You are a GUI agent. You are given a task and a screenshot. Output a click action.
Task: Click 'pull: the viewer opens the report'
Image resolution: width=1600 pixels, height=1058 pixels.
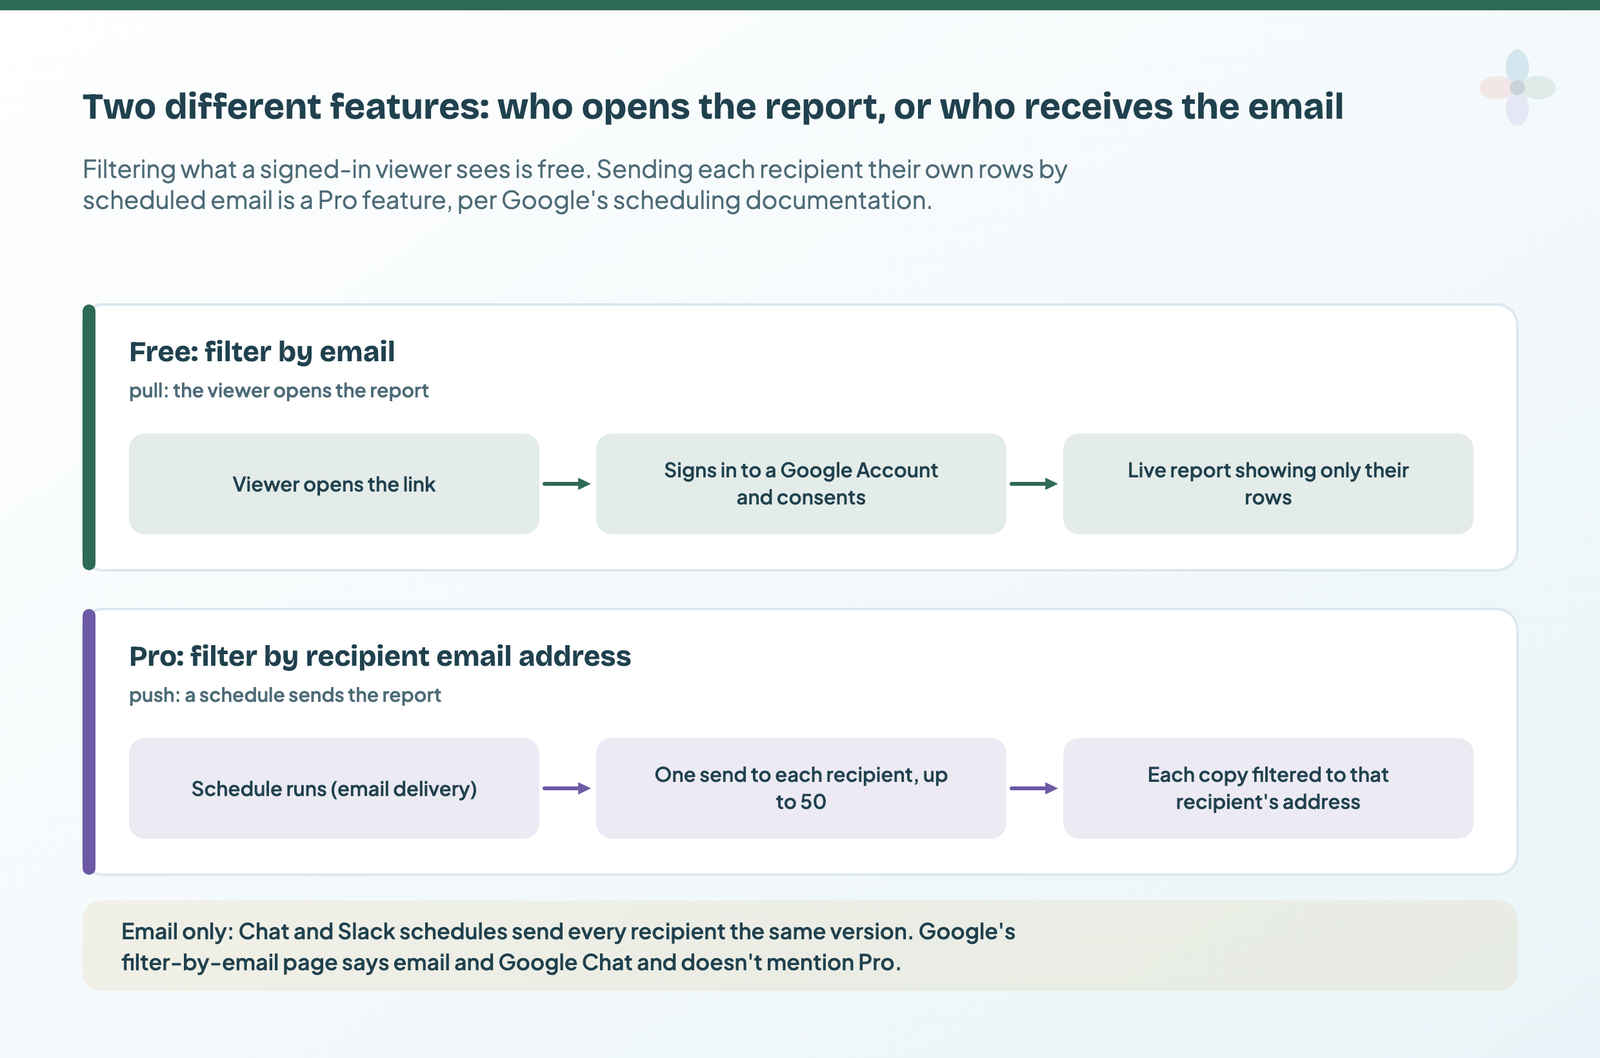279,391
